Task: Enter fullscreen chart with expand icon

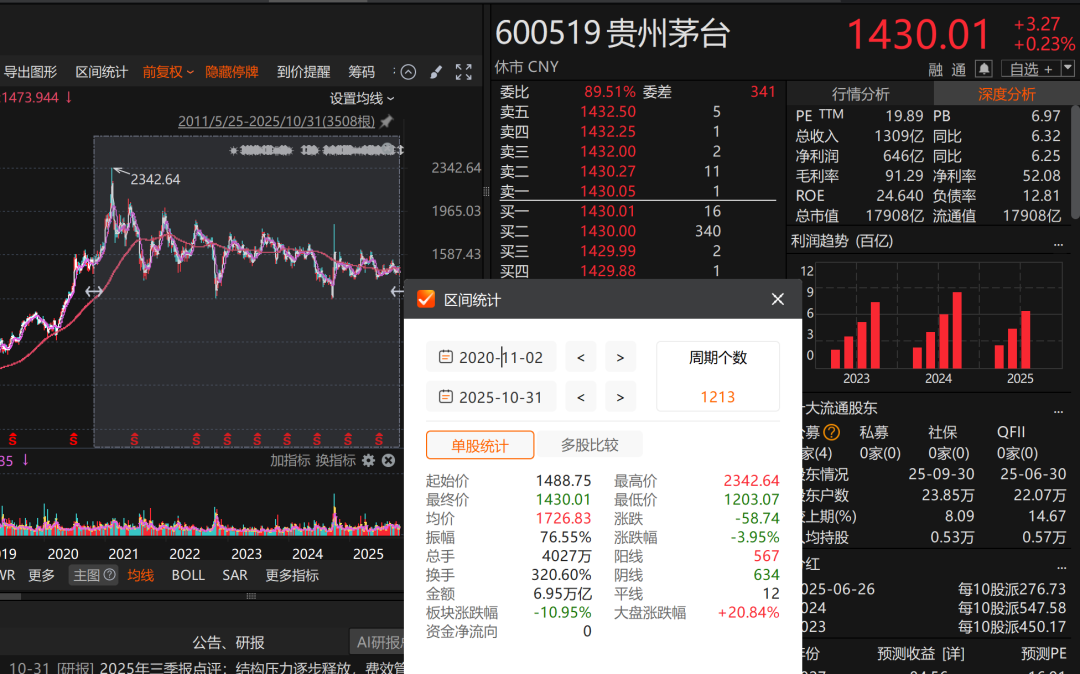Action: (464, 72)
